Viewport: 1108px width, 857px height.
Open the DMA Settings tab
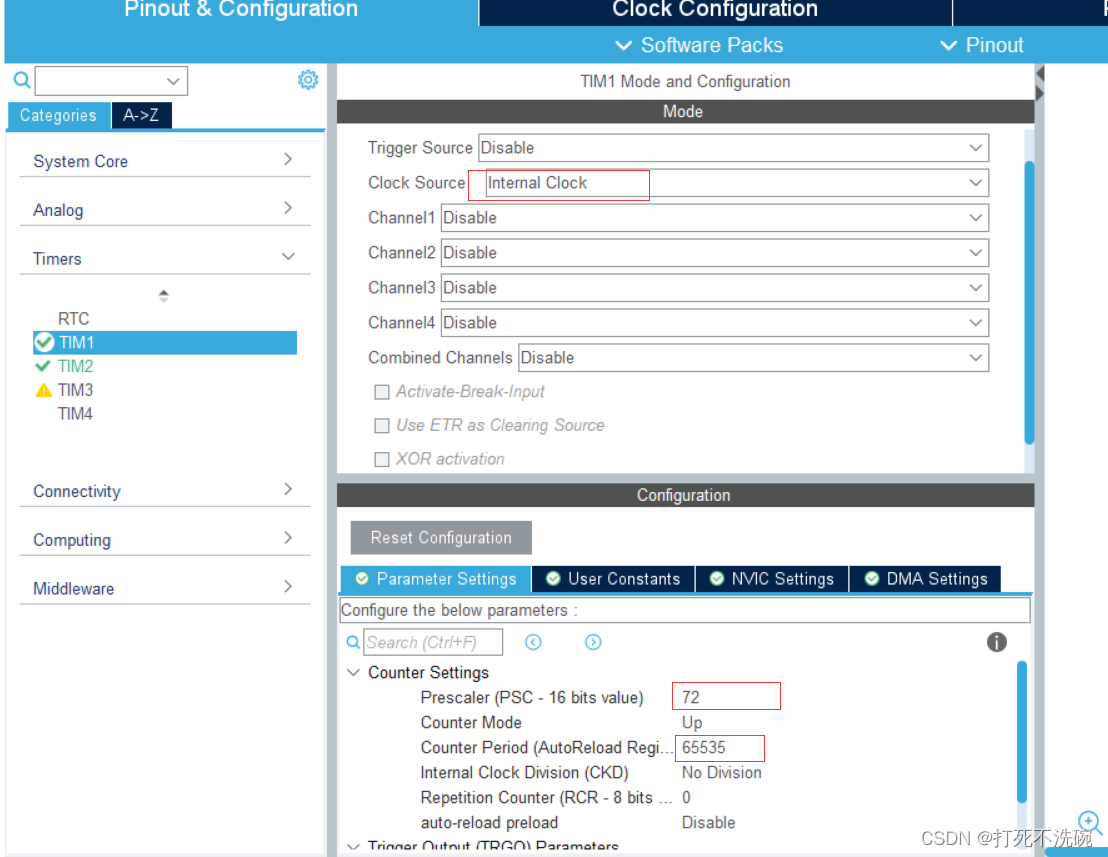tap(926, 579)
